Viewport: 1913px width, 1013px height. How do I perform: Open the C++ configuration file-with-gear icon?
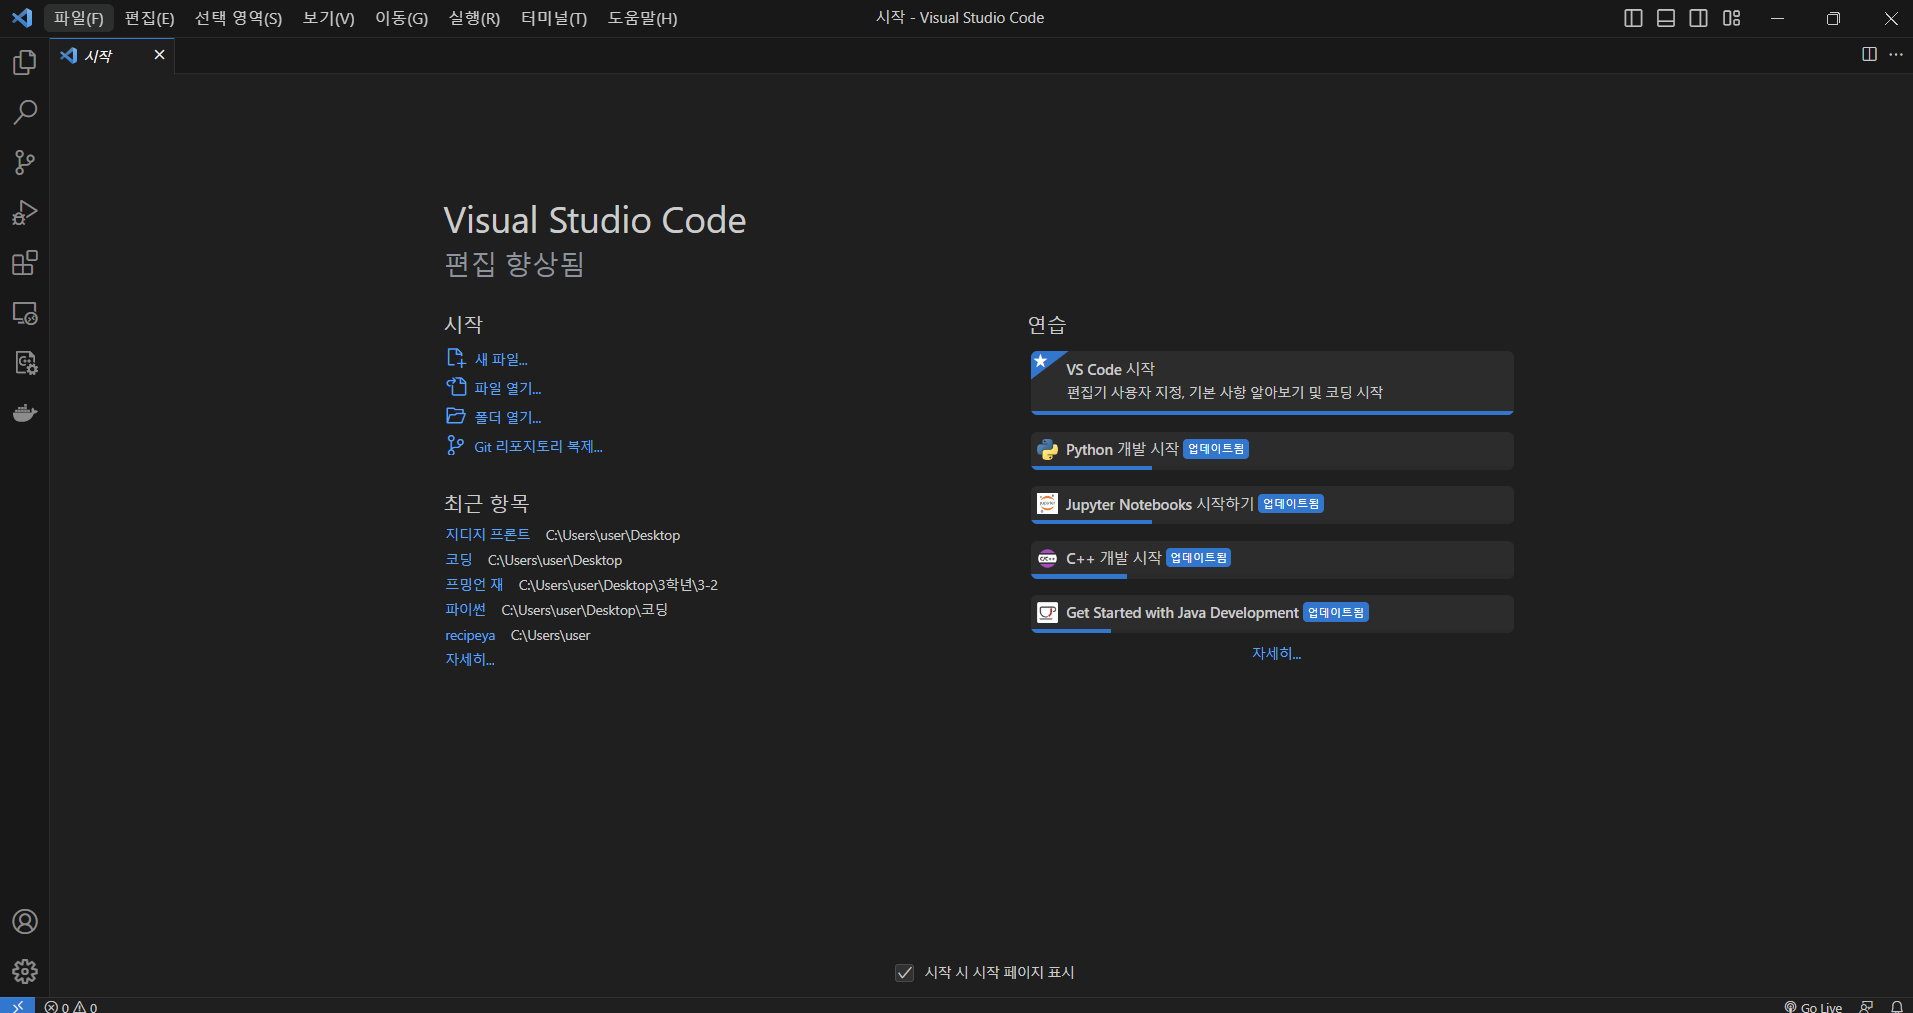coord(25,363)
